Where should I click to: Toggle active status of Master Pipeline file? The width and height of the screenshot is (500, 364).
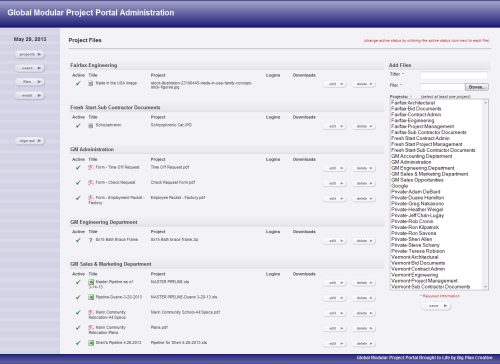(78, 282)
